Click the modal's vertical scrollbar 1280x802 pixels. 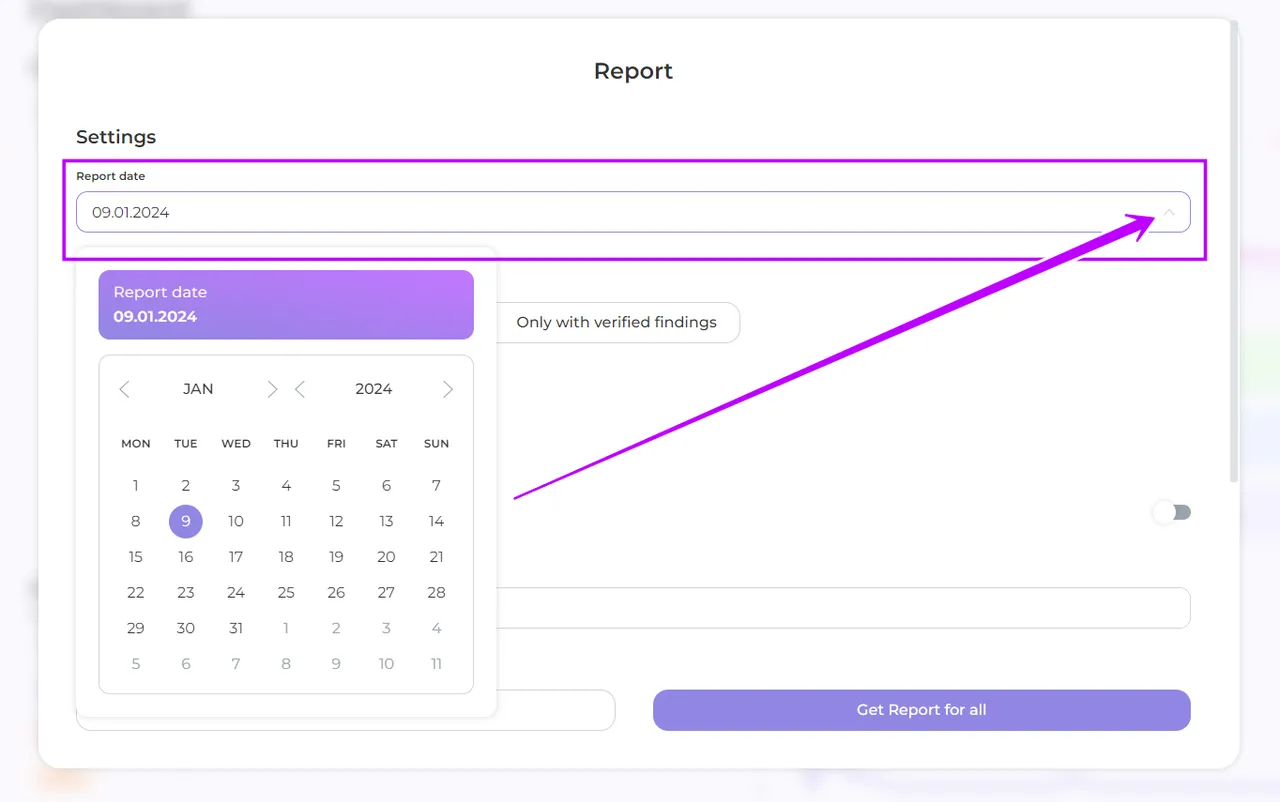pos(1233,250)
